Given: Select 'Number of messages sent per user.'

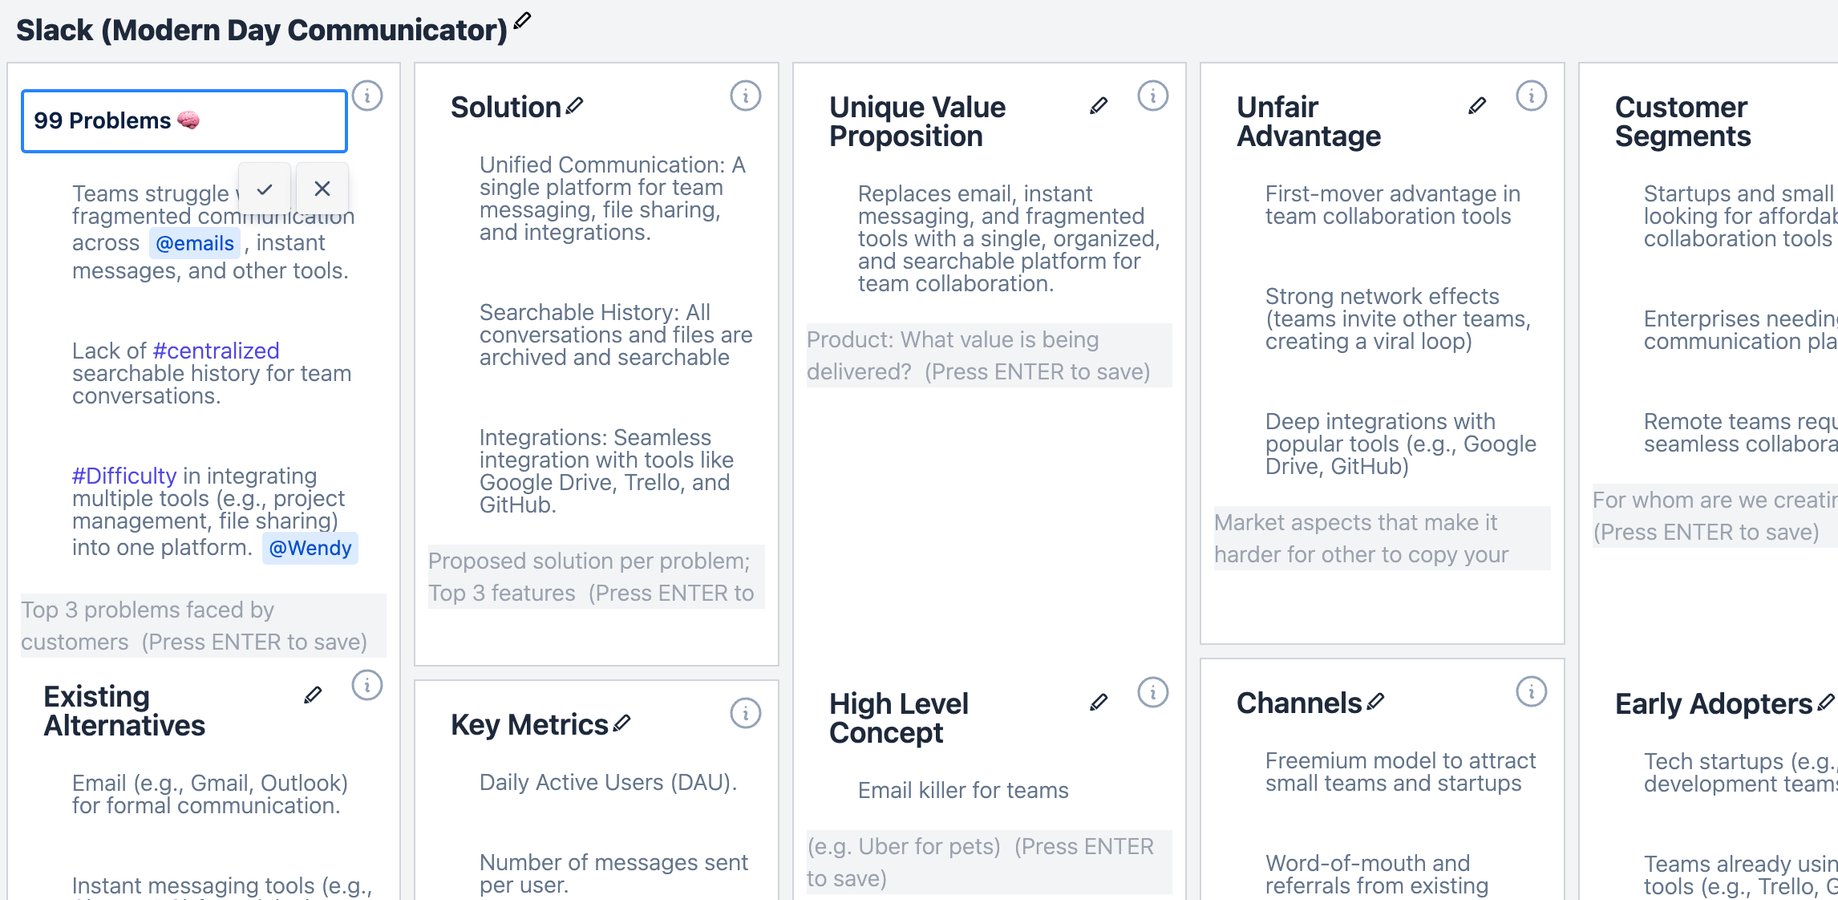Looking at the screenshot, I should [614, 874].
